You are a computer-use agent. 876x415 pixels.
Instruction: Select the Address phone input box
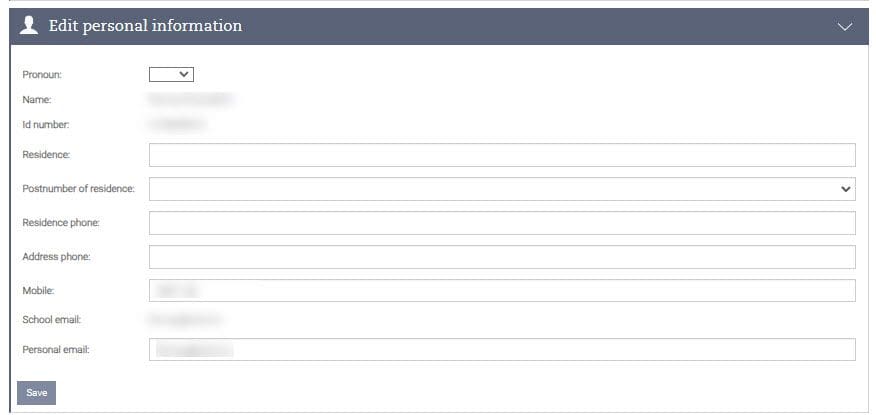502,256
